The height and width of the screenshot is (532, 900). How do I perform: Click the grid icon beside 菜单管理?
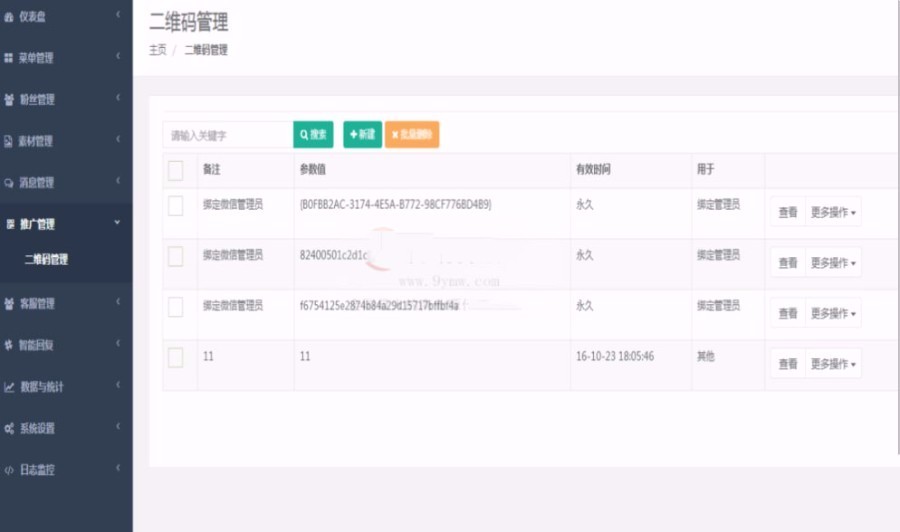click(x=9, y=58)
